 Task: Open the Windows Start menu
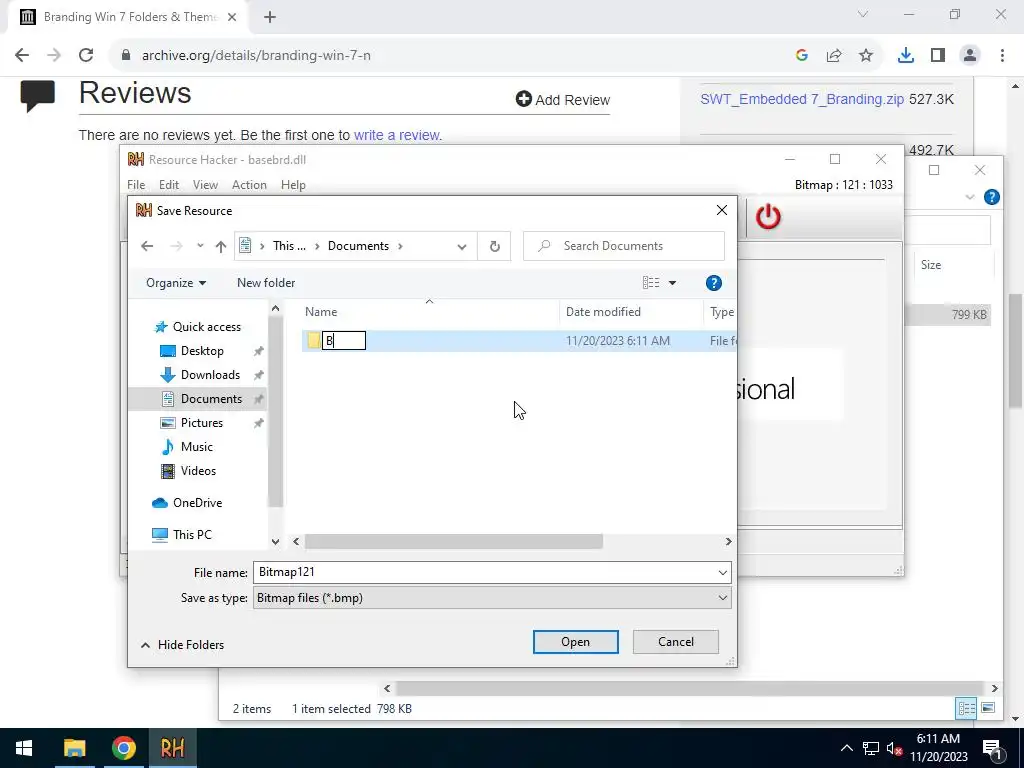[24, 748]
